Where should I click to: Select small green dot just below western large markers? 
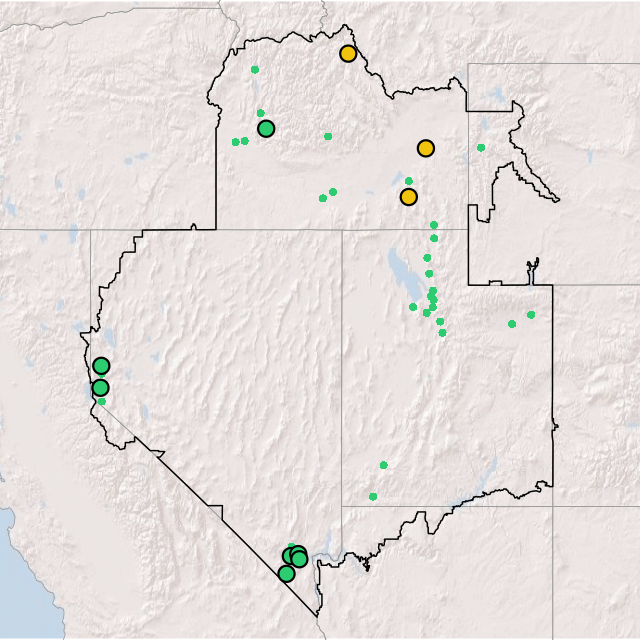pos(101,402)
